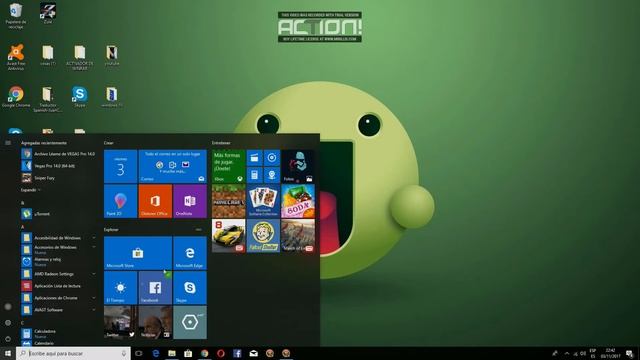This screenshot has width=640, height=360.
Task: Select the Recycle Bin desktop icon
Action: (x=16, y=16)
